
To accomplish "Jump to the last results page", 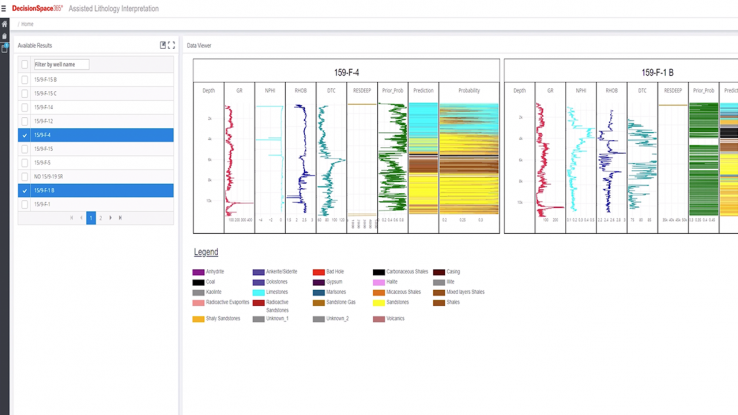I will pyautogui.click(x=120, y=218).
